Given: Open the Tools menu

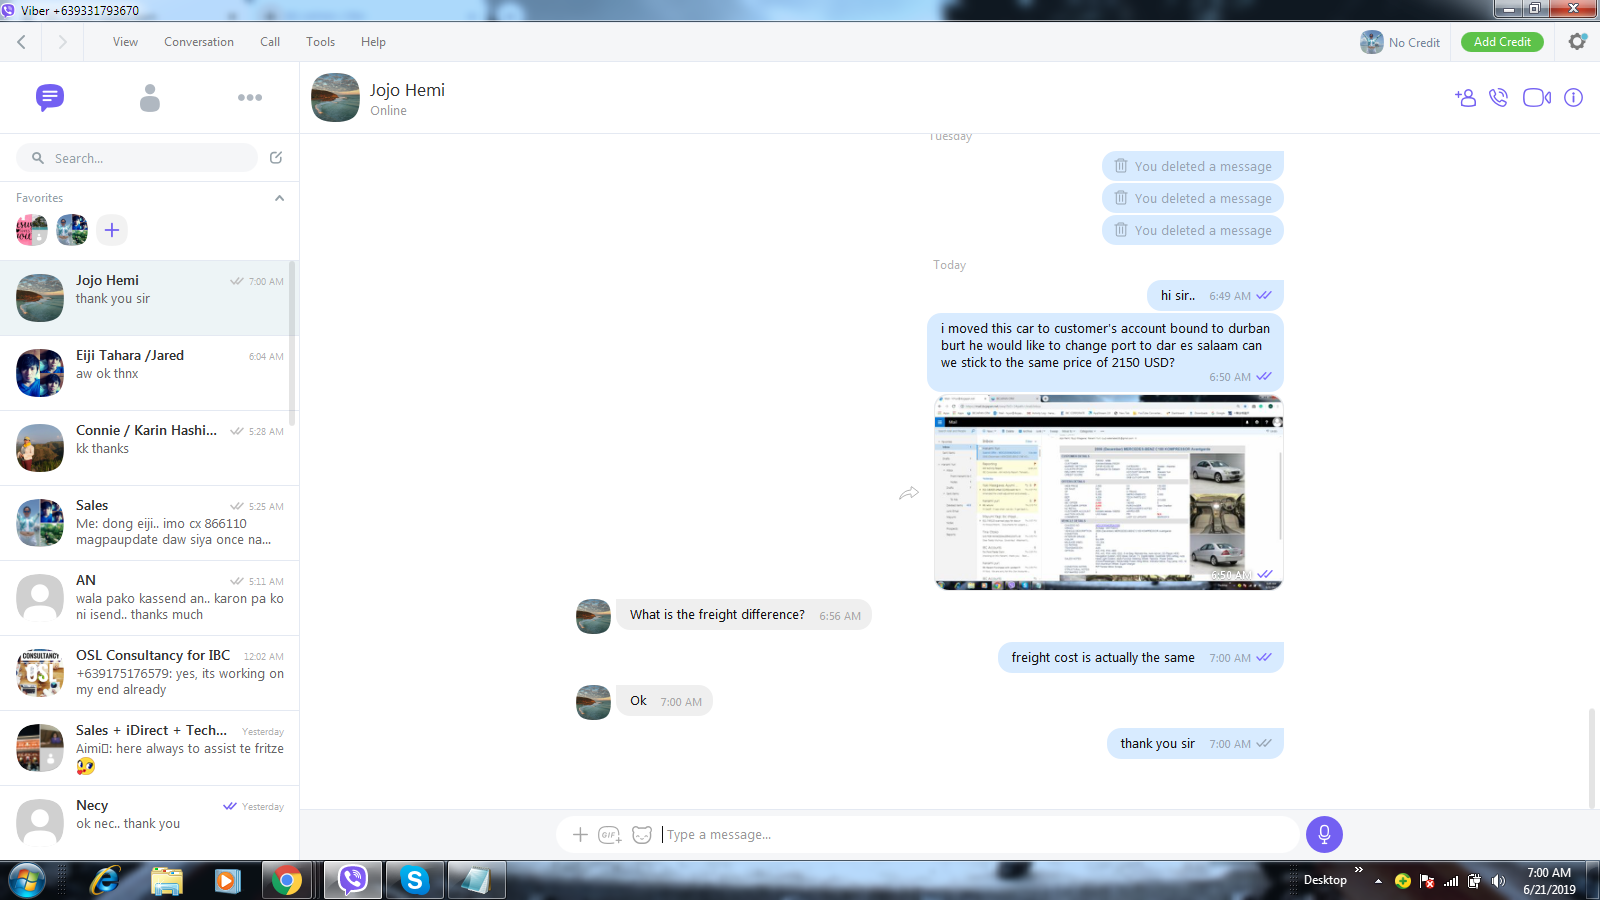Looking at the screenshot, I should [320, 42].
